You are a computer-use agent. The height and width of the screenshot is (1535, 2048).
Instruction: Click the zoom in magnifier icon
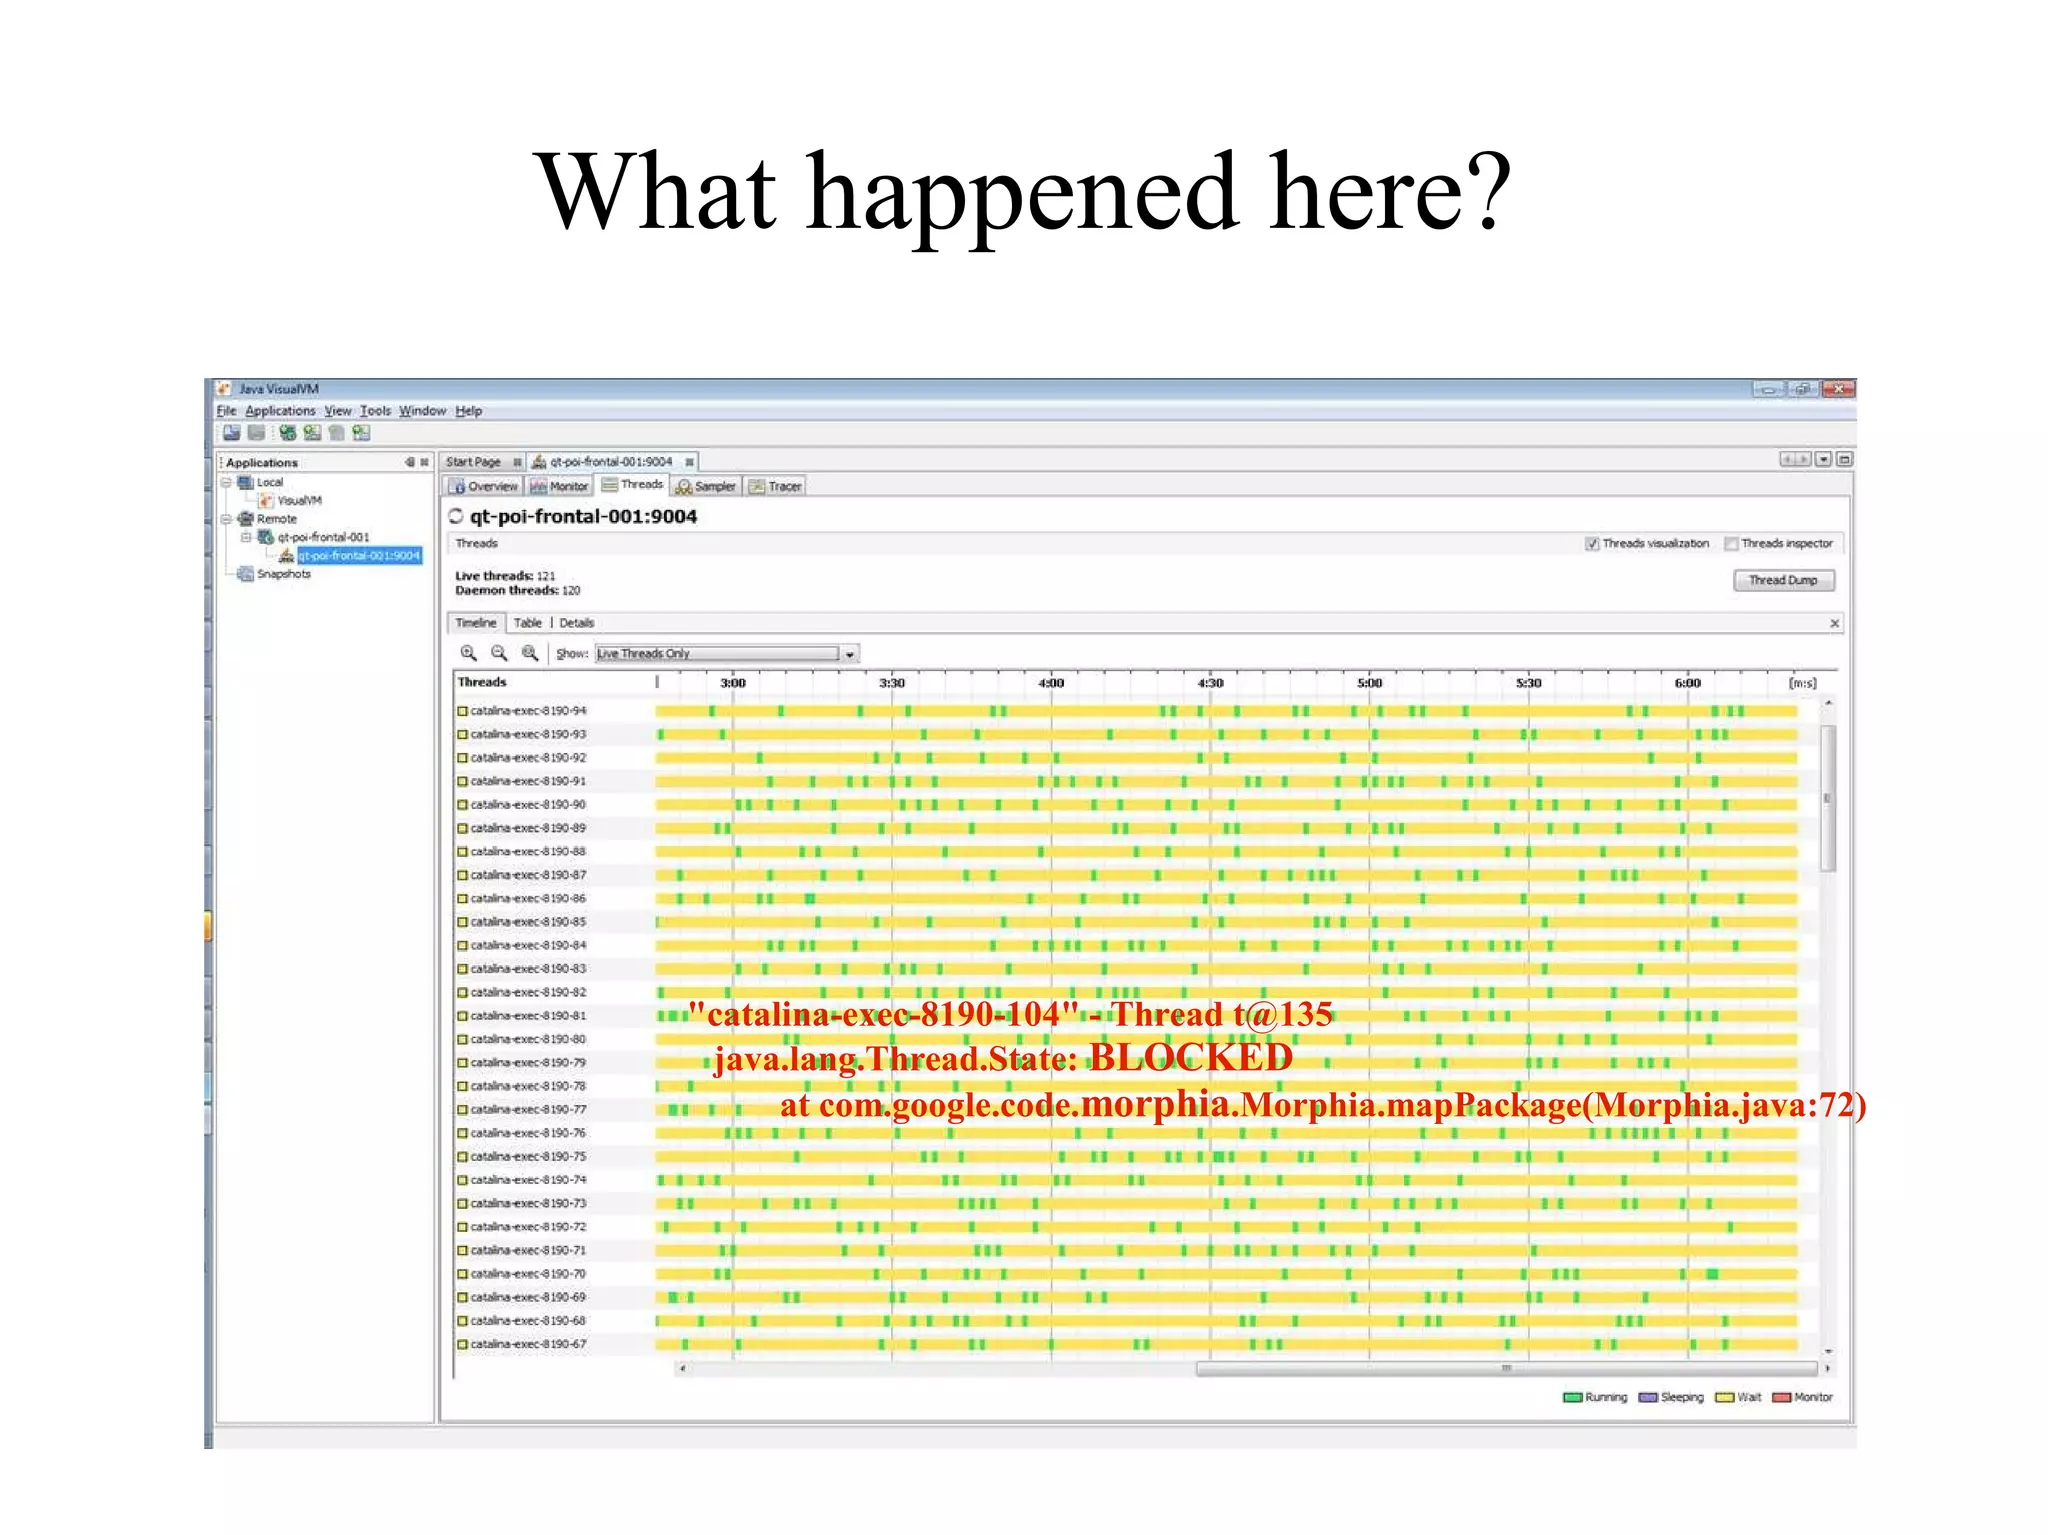coord(468,653)
